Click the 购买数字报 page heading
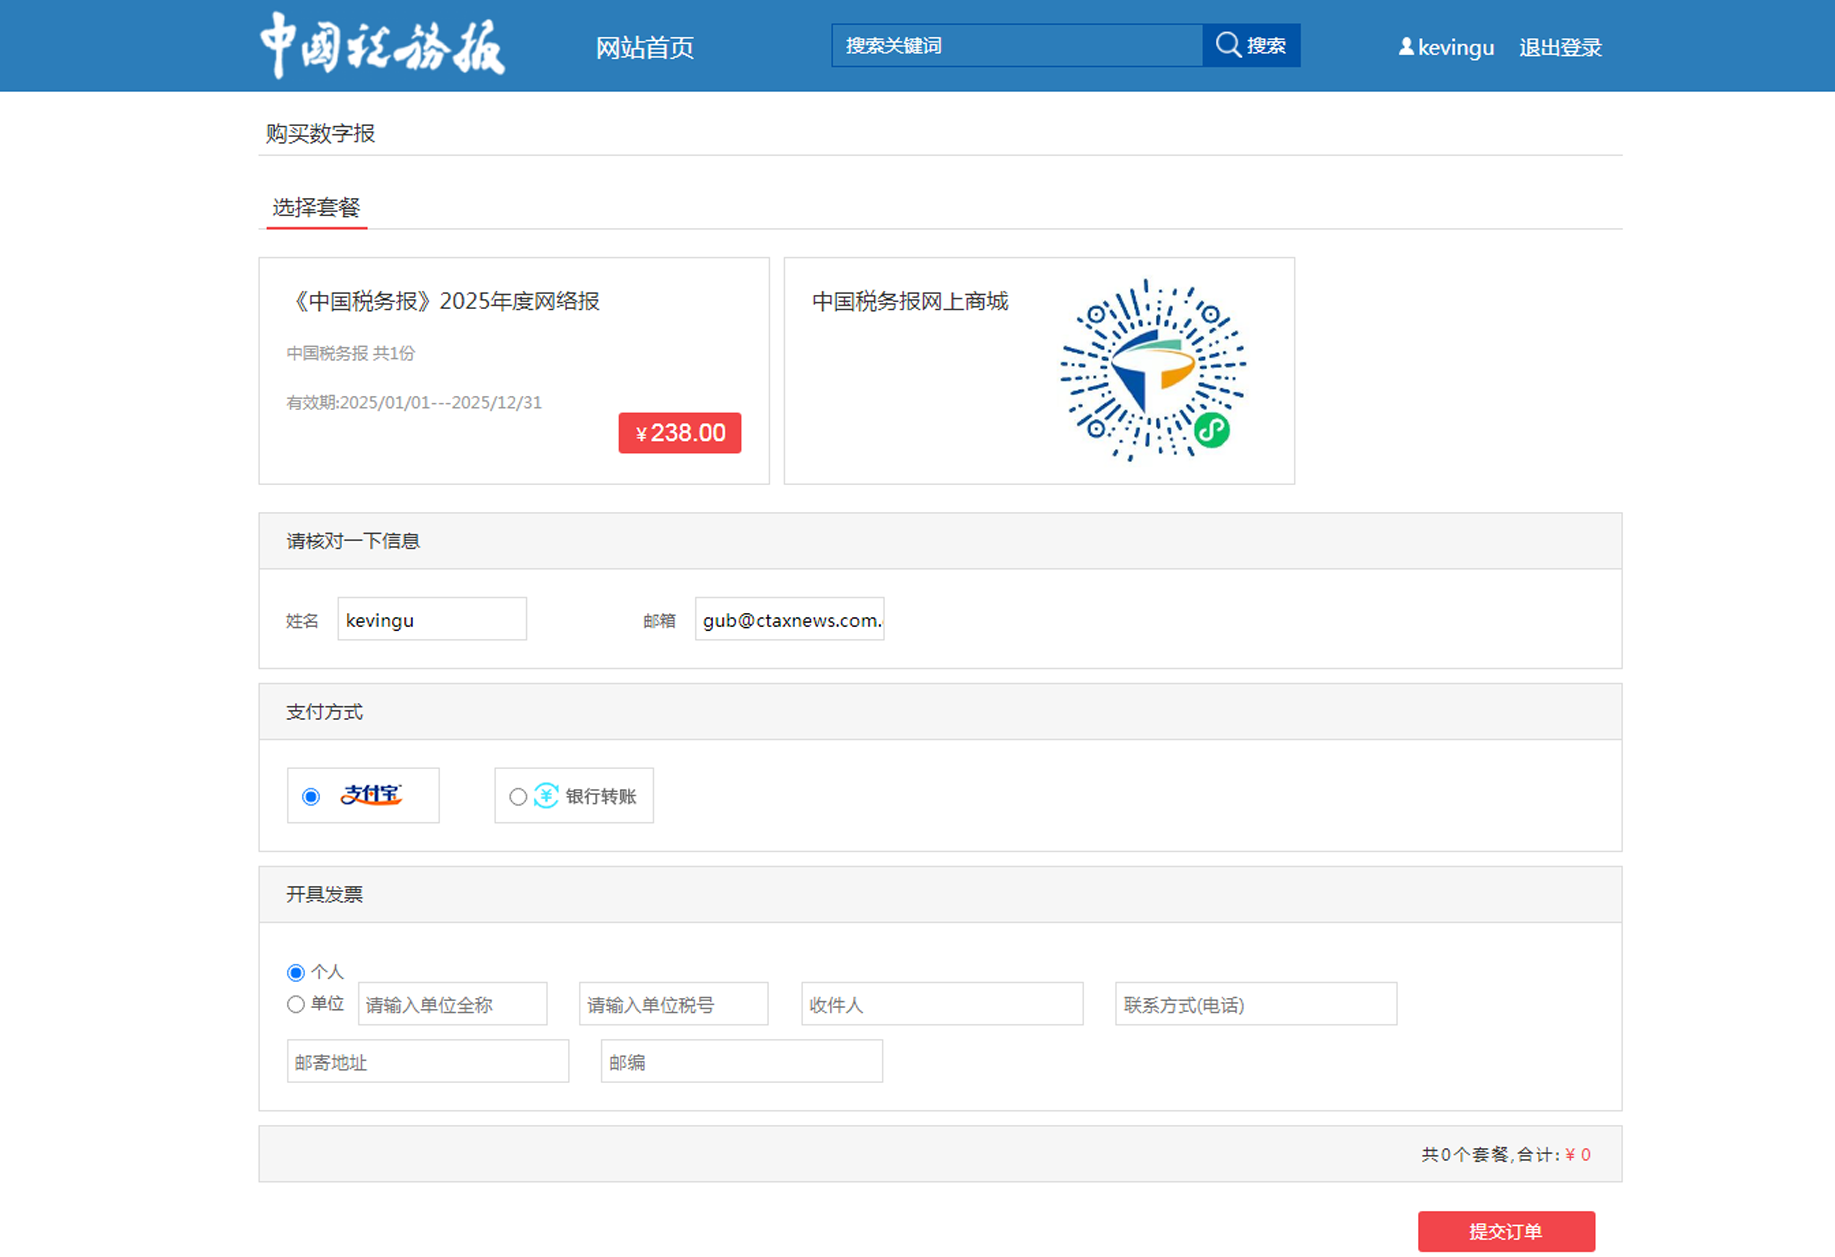 320,133
